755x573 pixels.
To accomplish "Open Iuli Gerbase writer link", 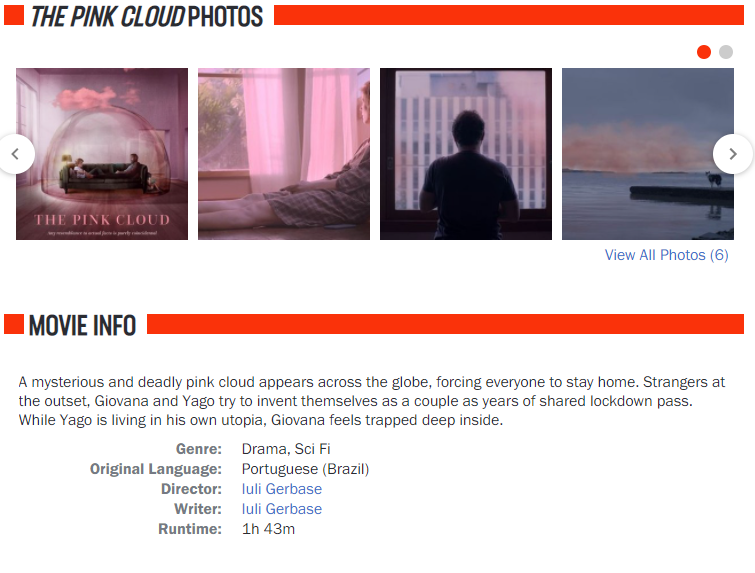I will point(282,509).
